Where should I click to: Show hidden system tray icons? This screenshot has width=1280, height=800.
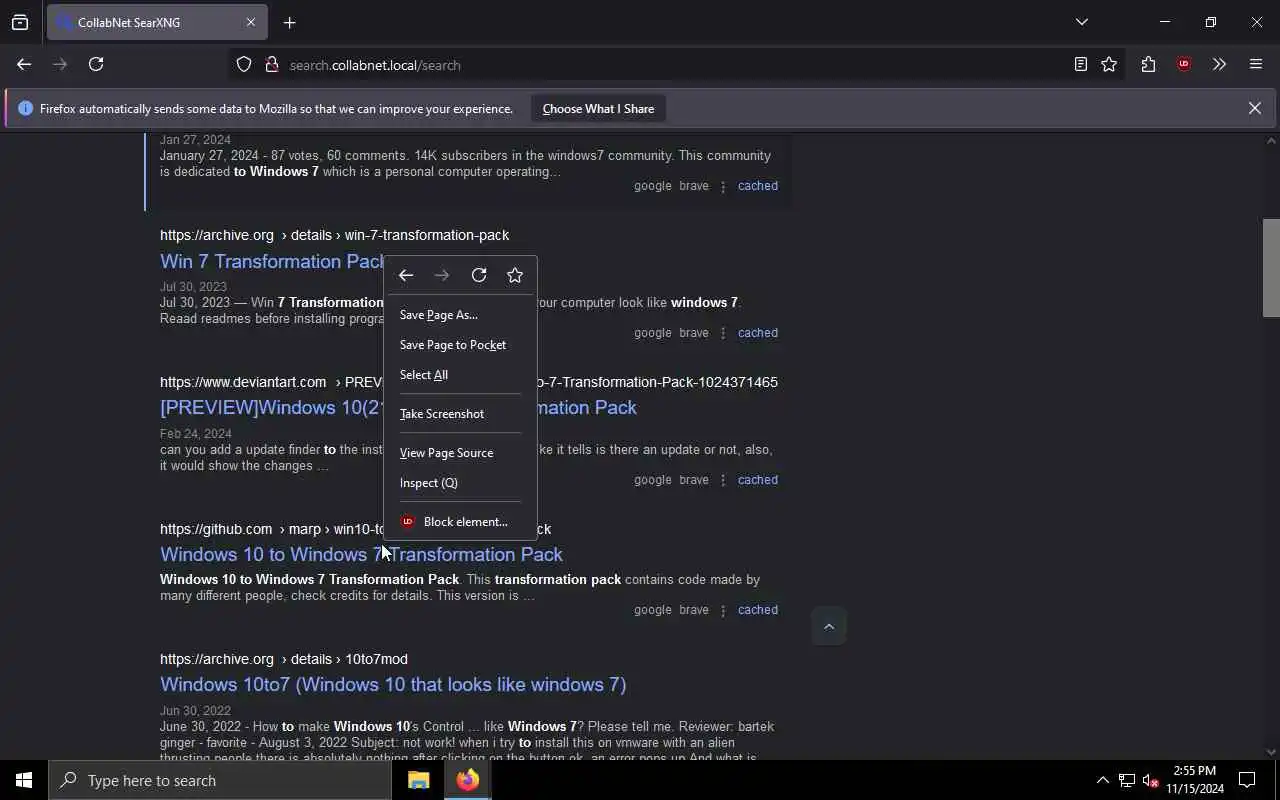tap(1102, 780)
